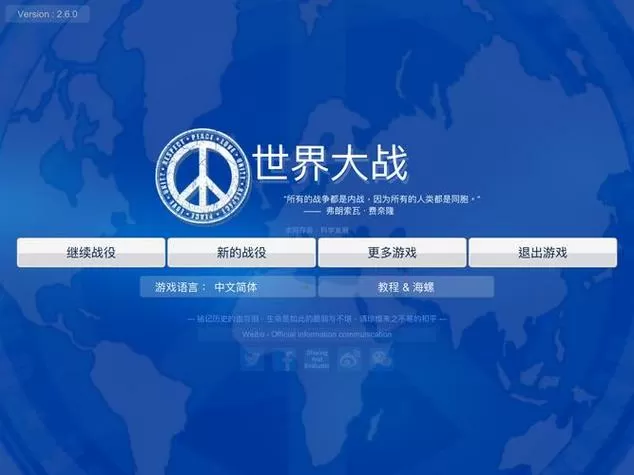Start a new campaign with 新的战役
Viewport: 634px width, 475px height.
(x=241, y=253)
